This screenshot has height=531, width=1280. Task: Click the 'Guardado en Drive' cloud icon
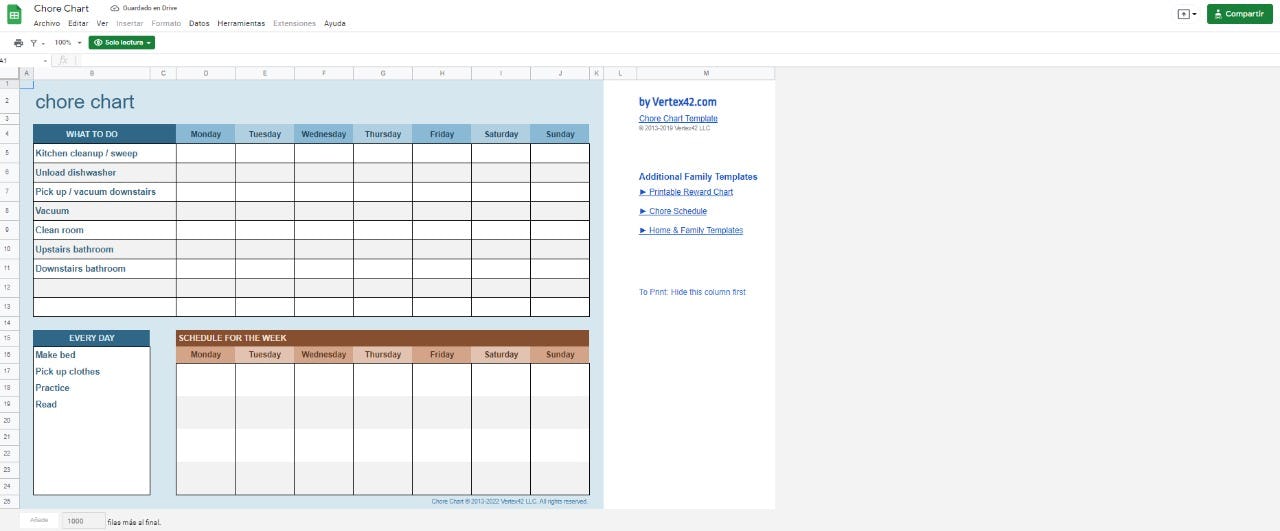pyautogui.click(x=114, y=8)
